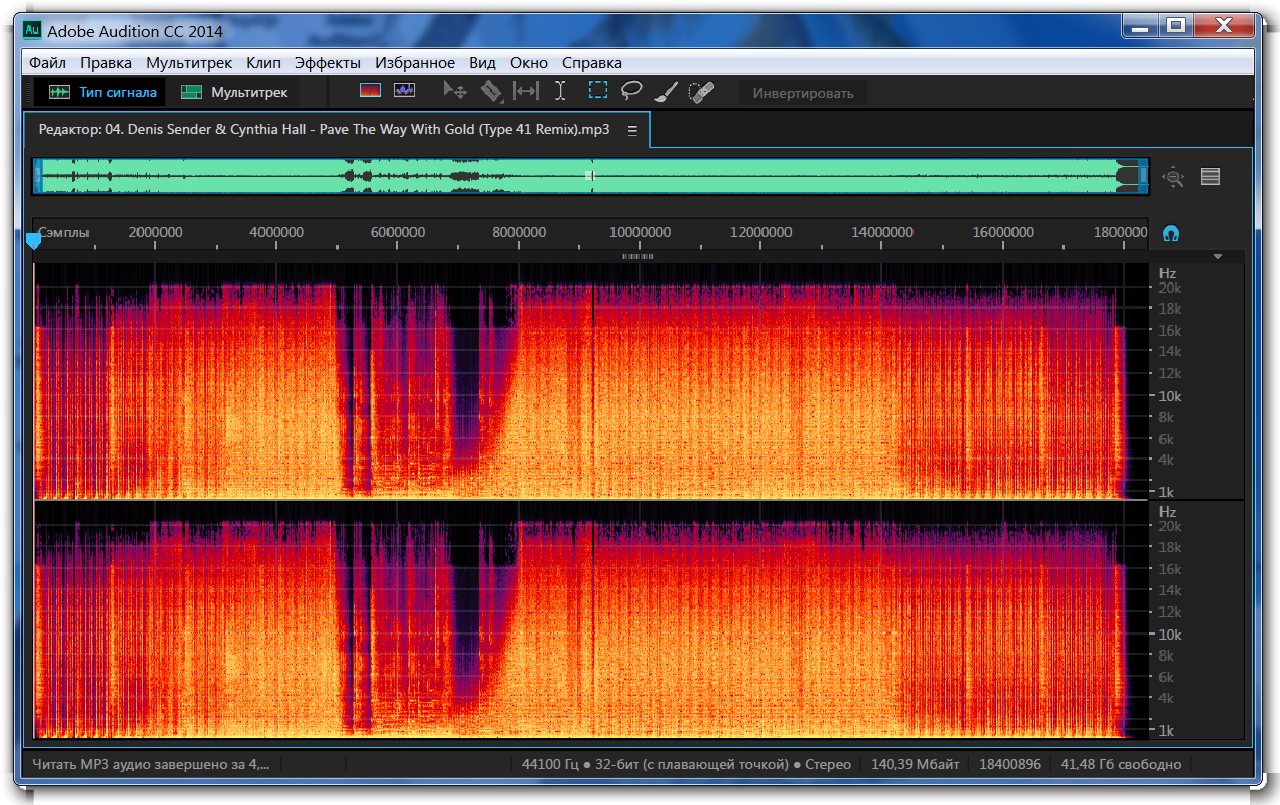Select the Time Selection I-beam tool
This screenshot has width=1280, height=805.
tap(560, 91)
